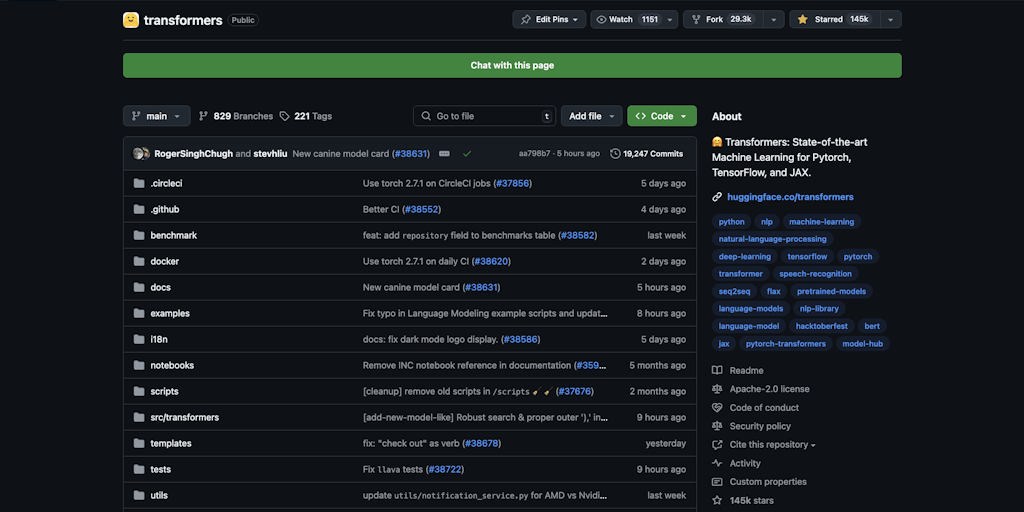1024x512 pixels.
Task: Click the utils folder icon
Action: [x=139, y=496]
